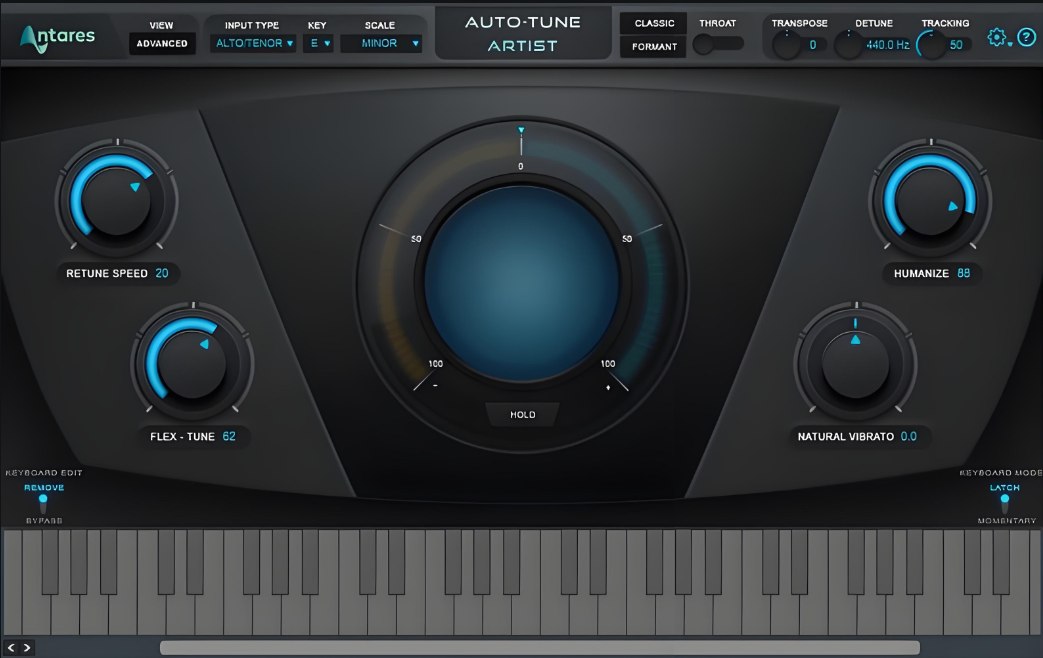Screen dimensions: 1043x658
Task: Click the Throat length slider
Action: [x=718, y=44]
